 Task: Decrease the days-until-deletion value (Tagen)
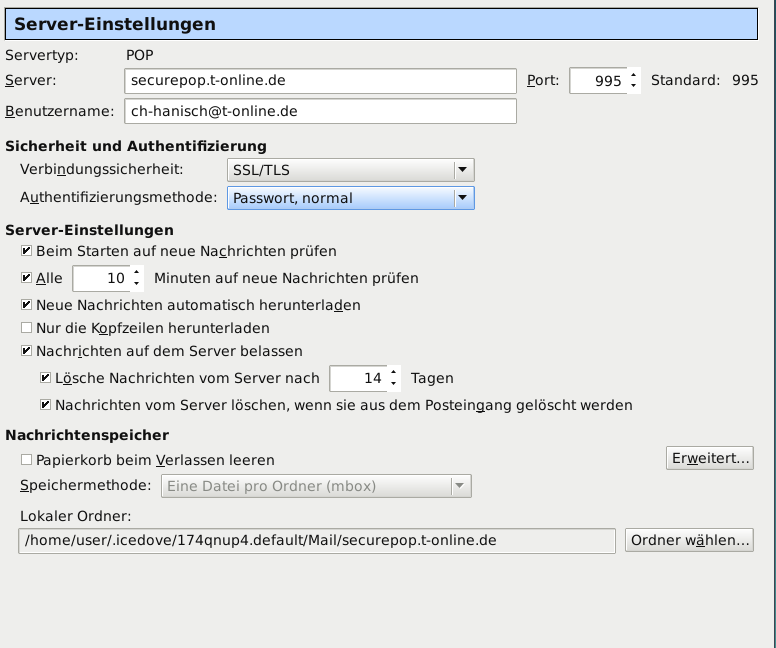click(393, 384)
